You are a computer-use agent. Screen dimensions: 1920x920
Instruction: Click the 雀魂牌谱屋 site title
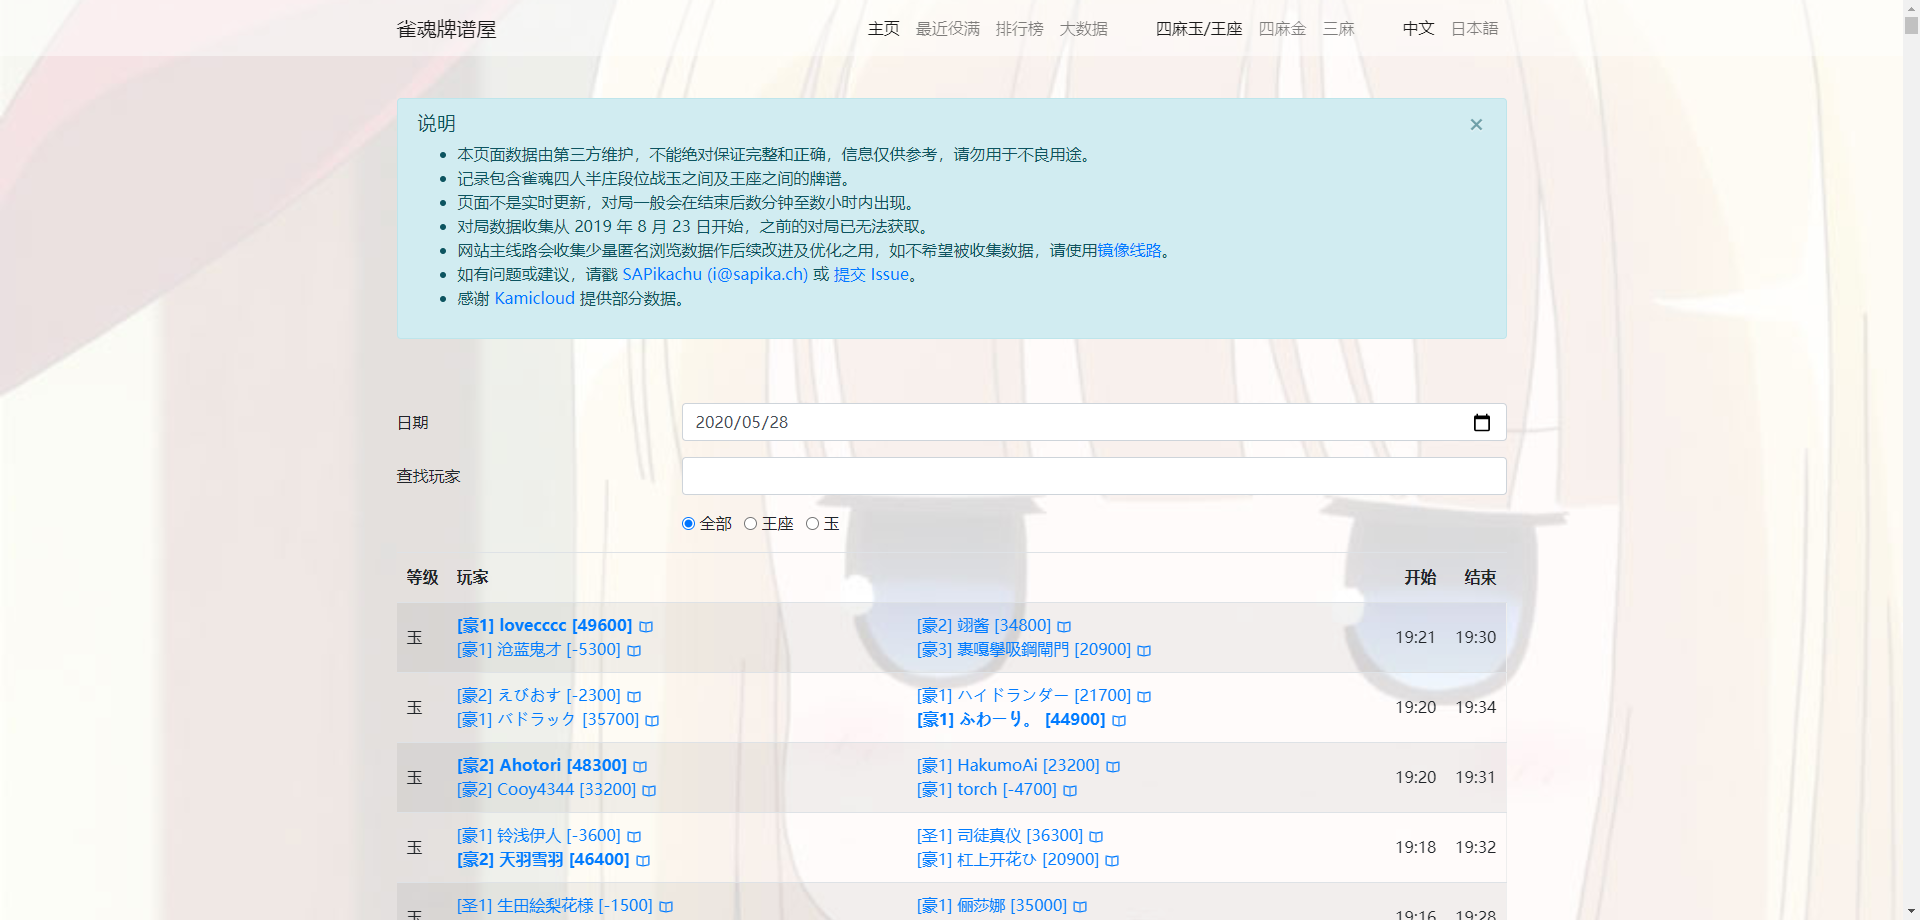pyautogui.click(x=447, y=29)
